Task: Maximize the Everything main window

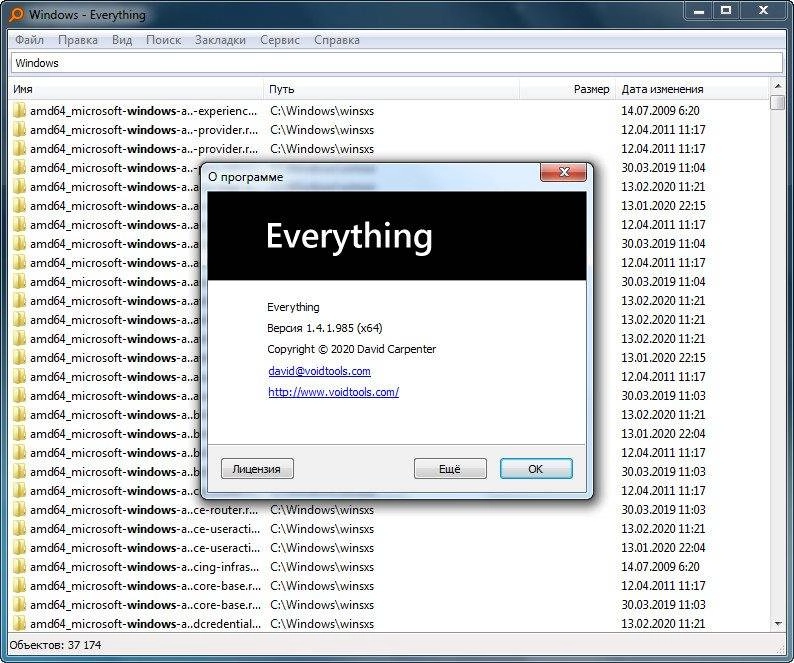Action: pos(726,11)
